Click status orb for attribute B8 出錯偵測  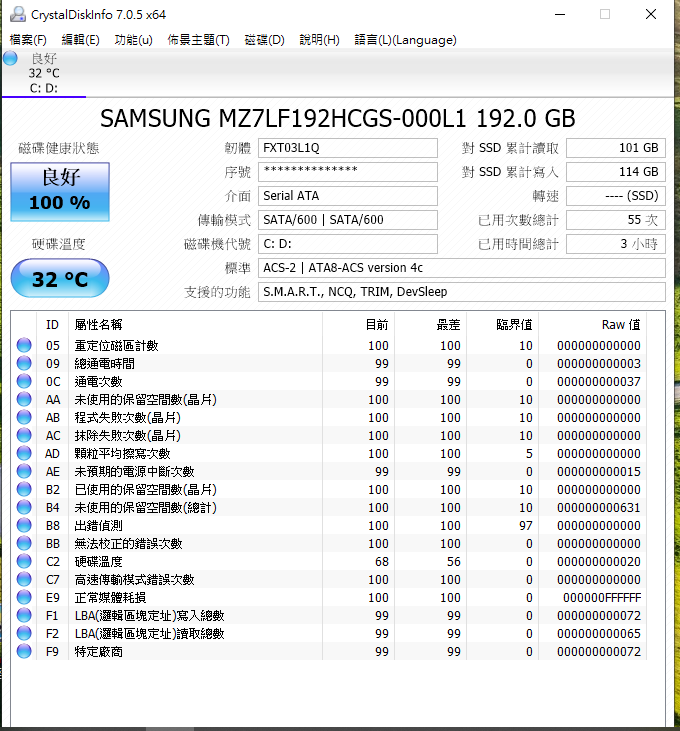pyautogui.click(x=24, y=526)
